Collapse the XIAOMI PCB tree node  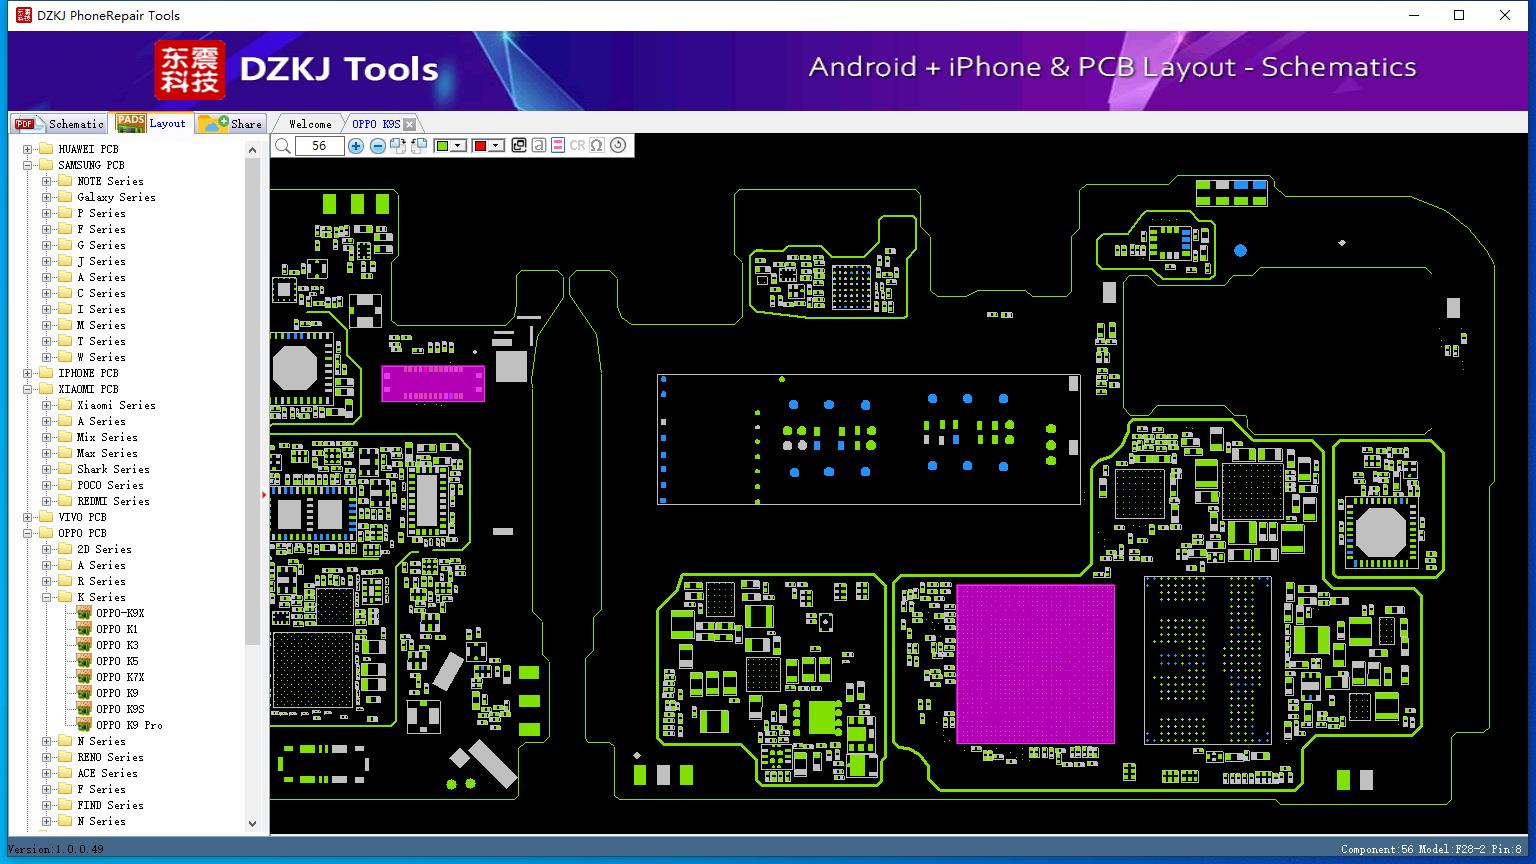point(28,389)
